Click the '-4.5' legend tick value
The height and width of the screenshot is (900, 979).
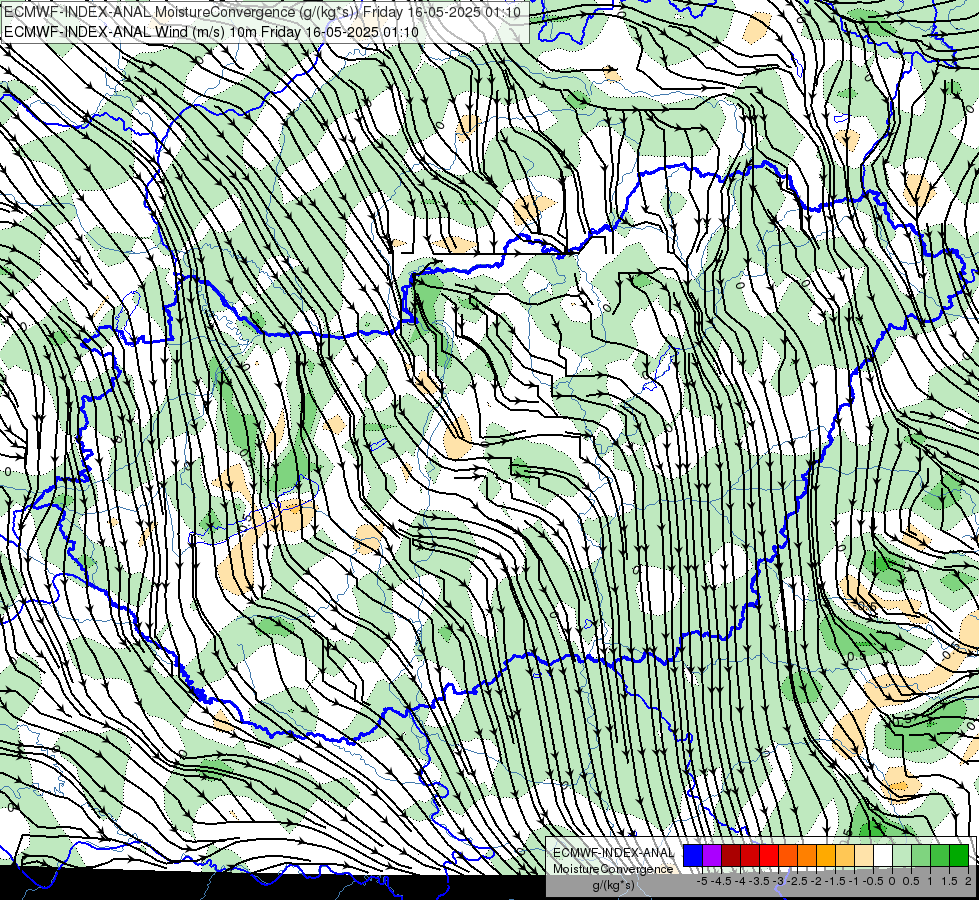pyautogui.click(x=721, y=881)
